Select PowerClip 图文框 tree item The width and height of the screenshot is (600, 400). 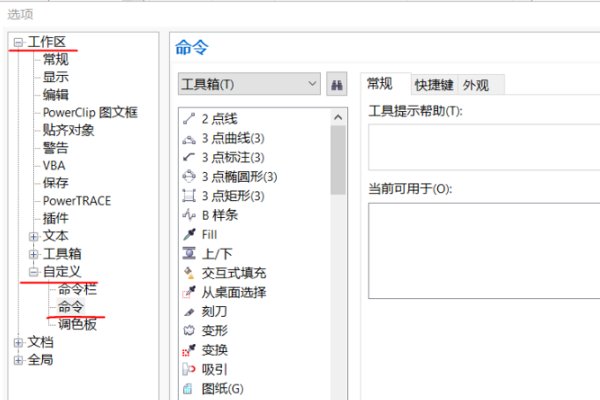pyautogui.click(x=90, y=113)
